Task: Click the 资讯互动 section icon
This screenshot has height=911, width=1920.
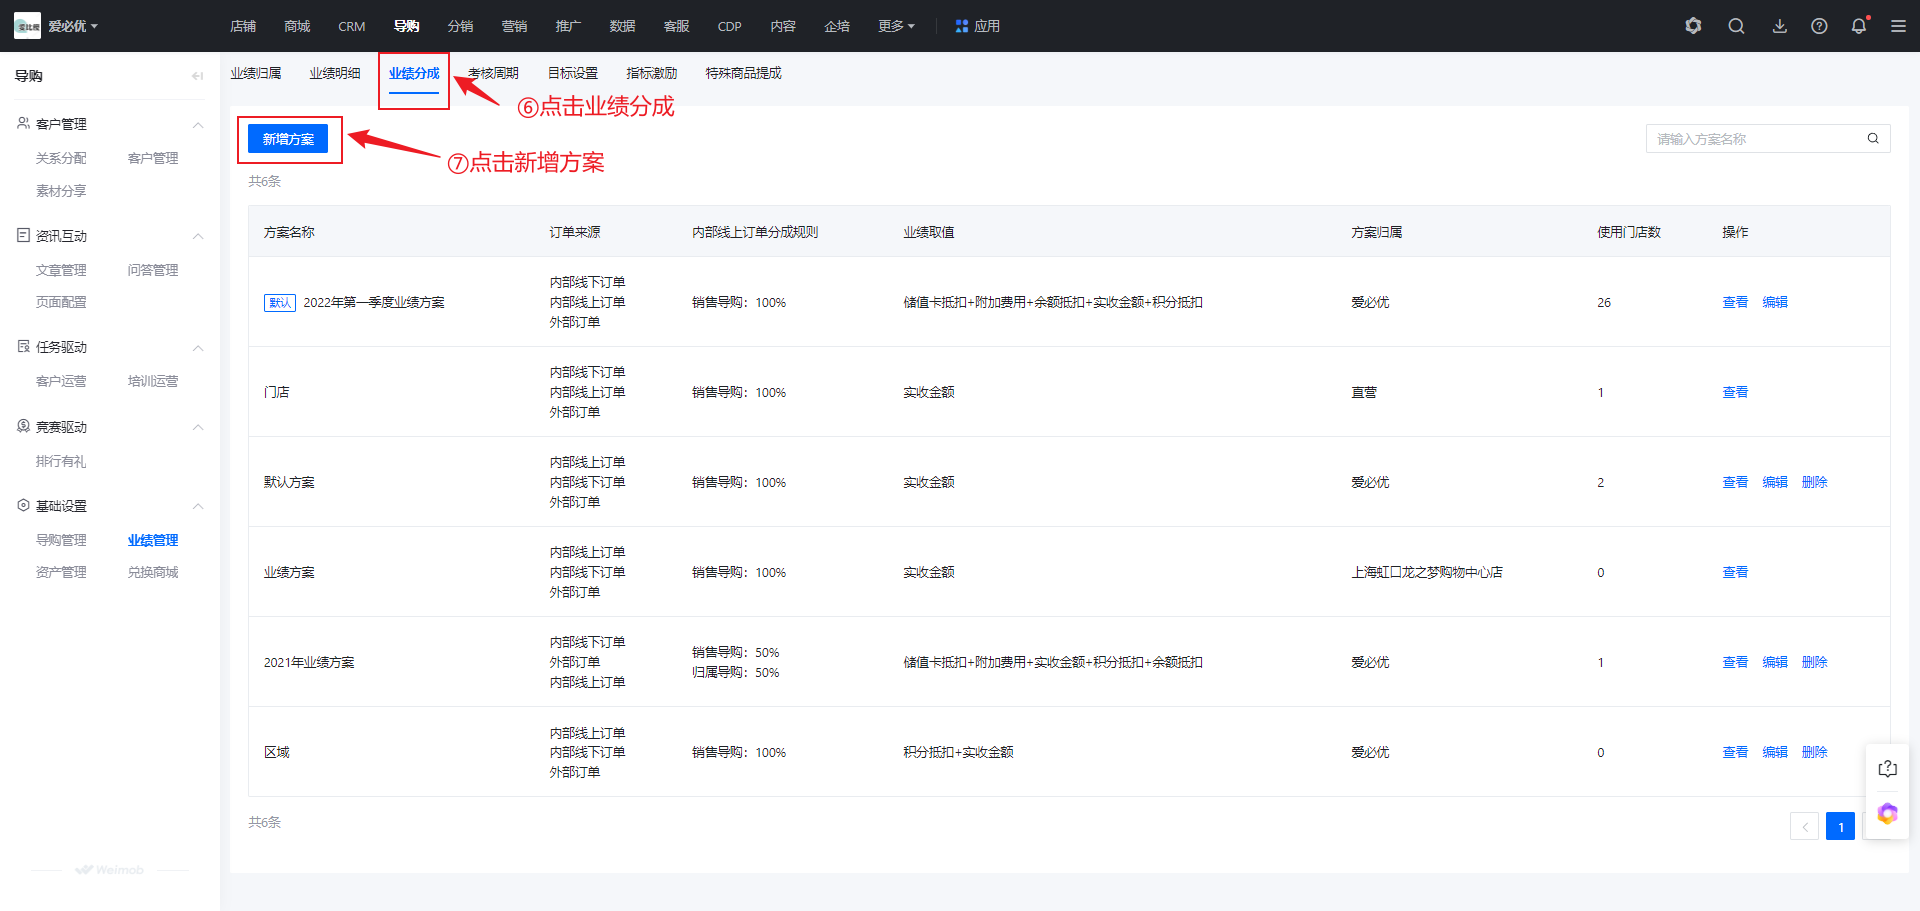Action: (23, 235)
